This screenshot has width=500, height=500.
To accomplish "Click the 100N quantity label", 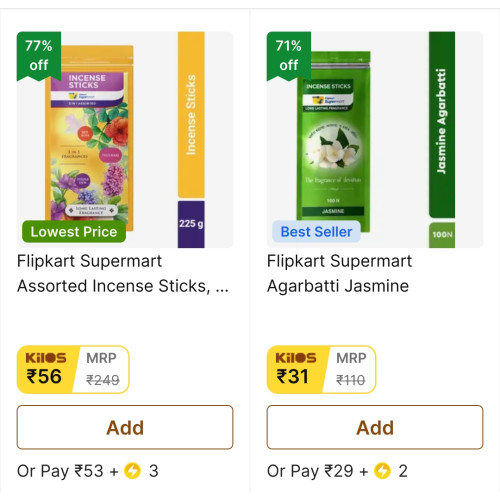I will pos(442,235).
